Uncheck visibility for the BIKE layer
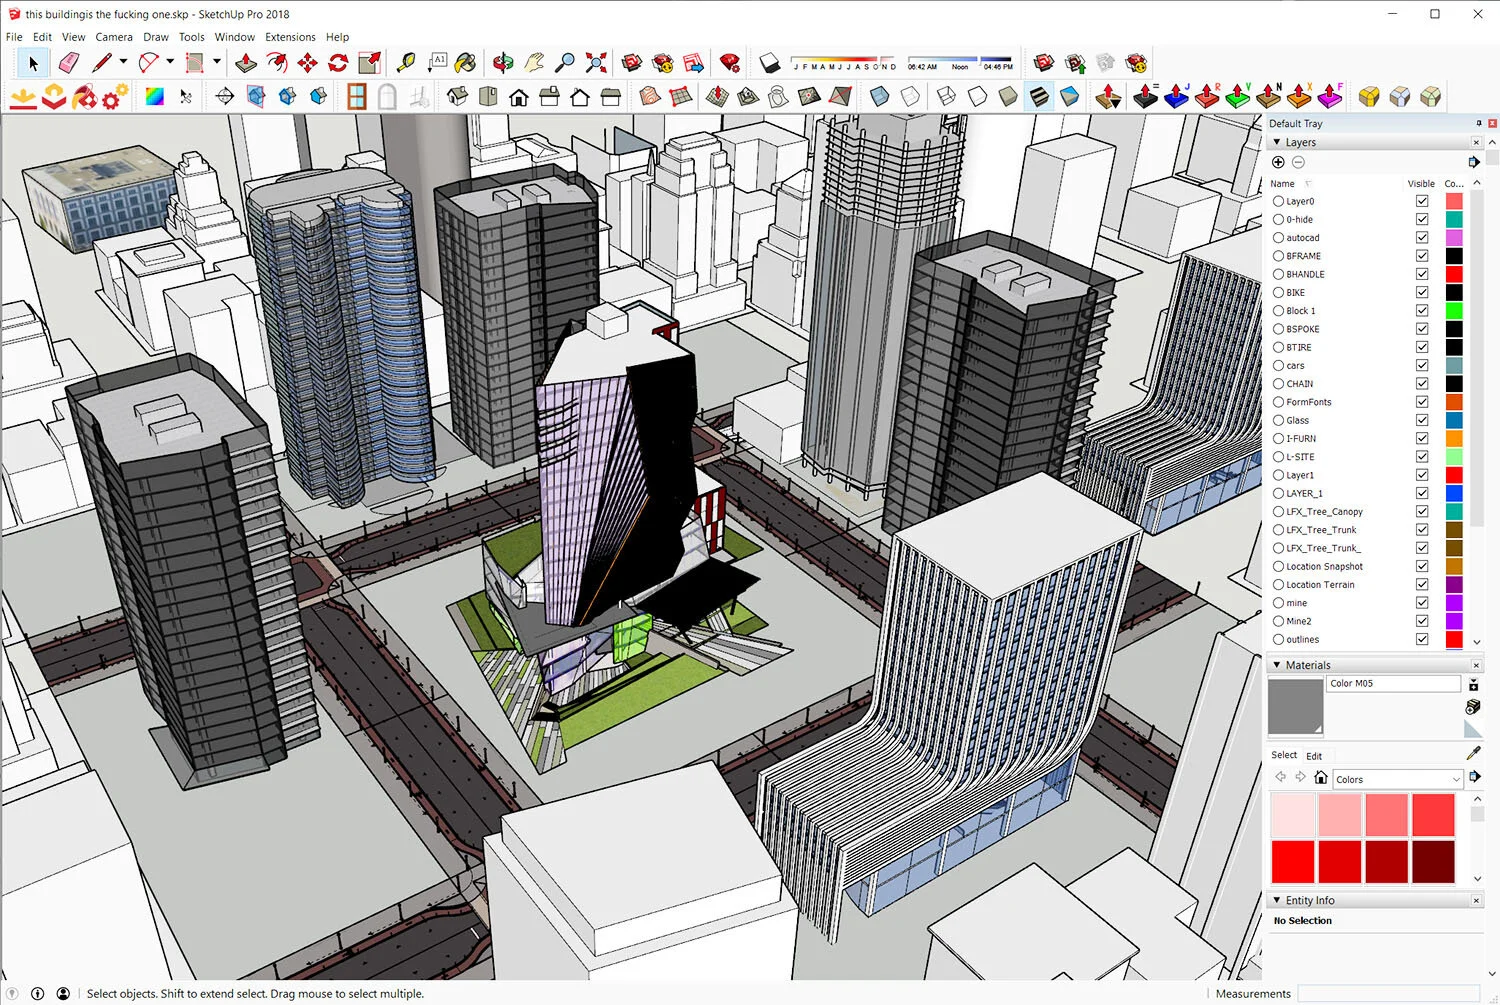Viewport: 1500px width, 1005px height. click(1422, 292)
